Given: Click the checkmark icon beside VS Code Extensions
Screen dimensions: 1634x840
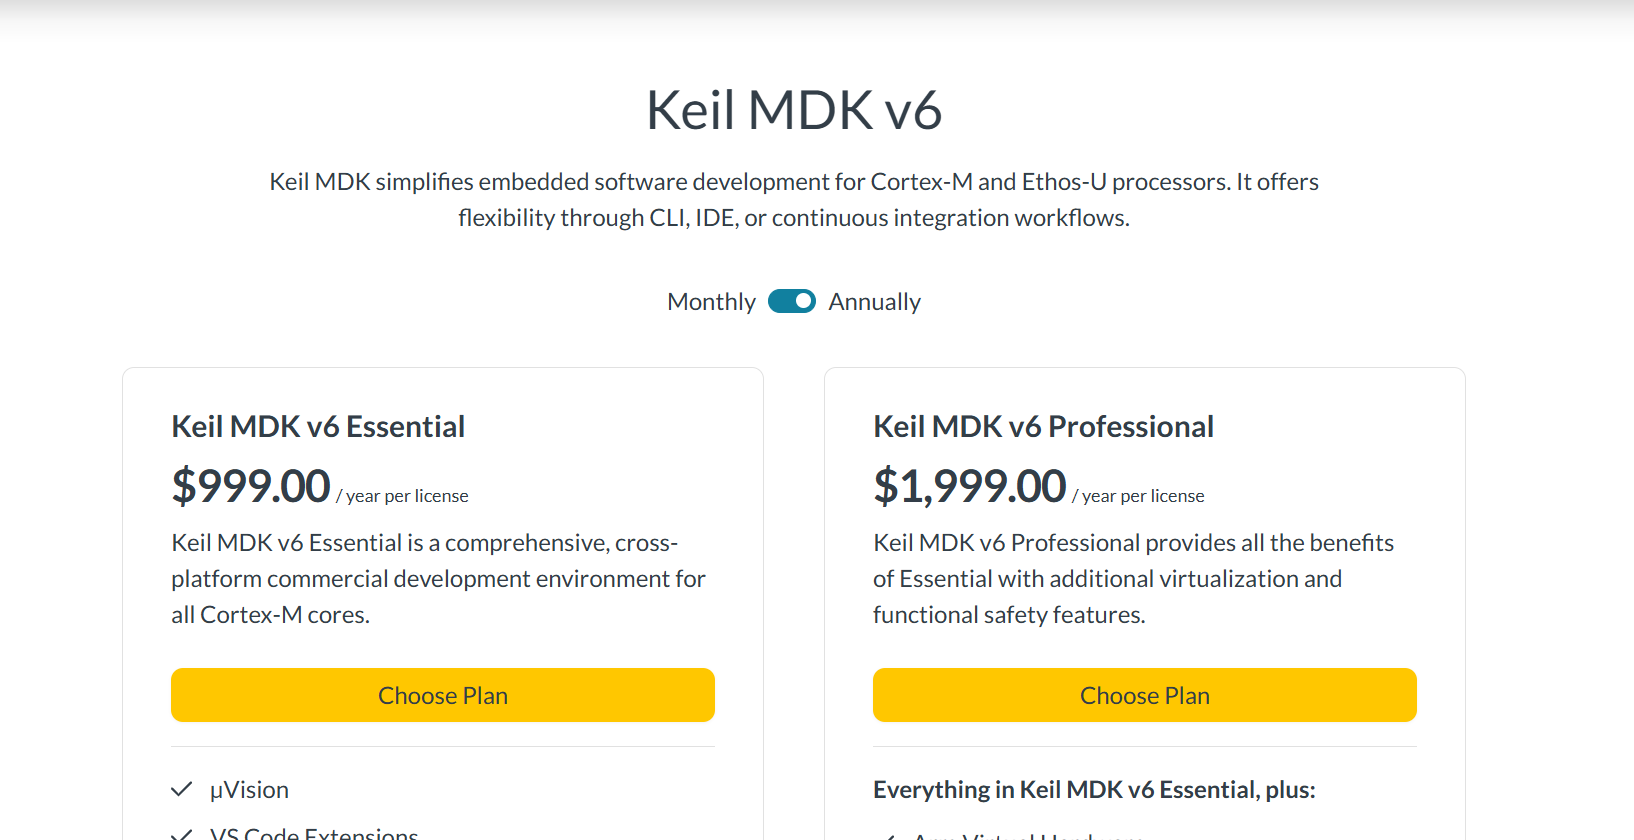Looking at the screenshot, I should coord(181,834).
